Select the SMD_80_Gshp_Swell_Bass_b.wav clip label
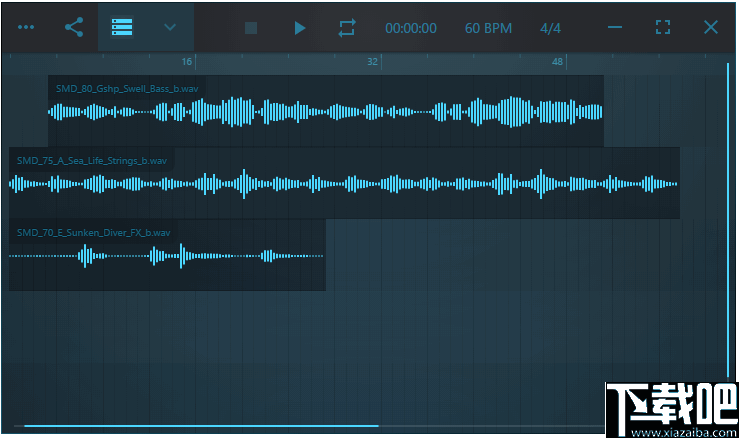741x438 pixels. [127, 88]
